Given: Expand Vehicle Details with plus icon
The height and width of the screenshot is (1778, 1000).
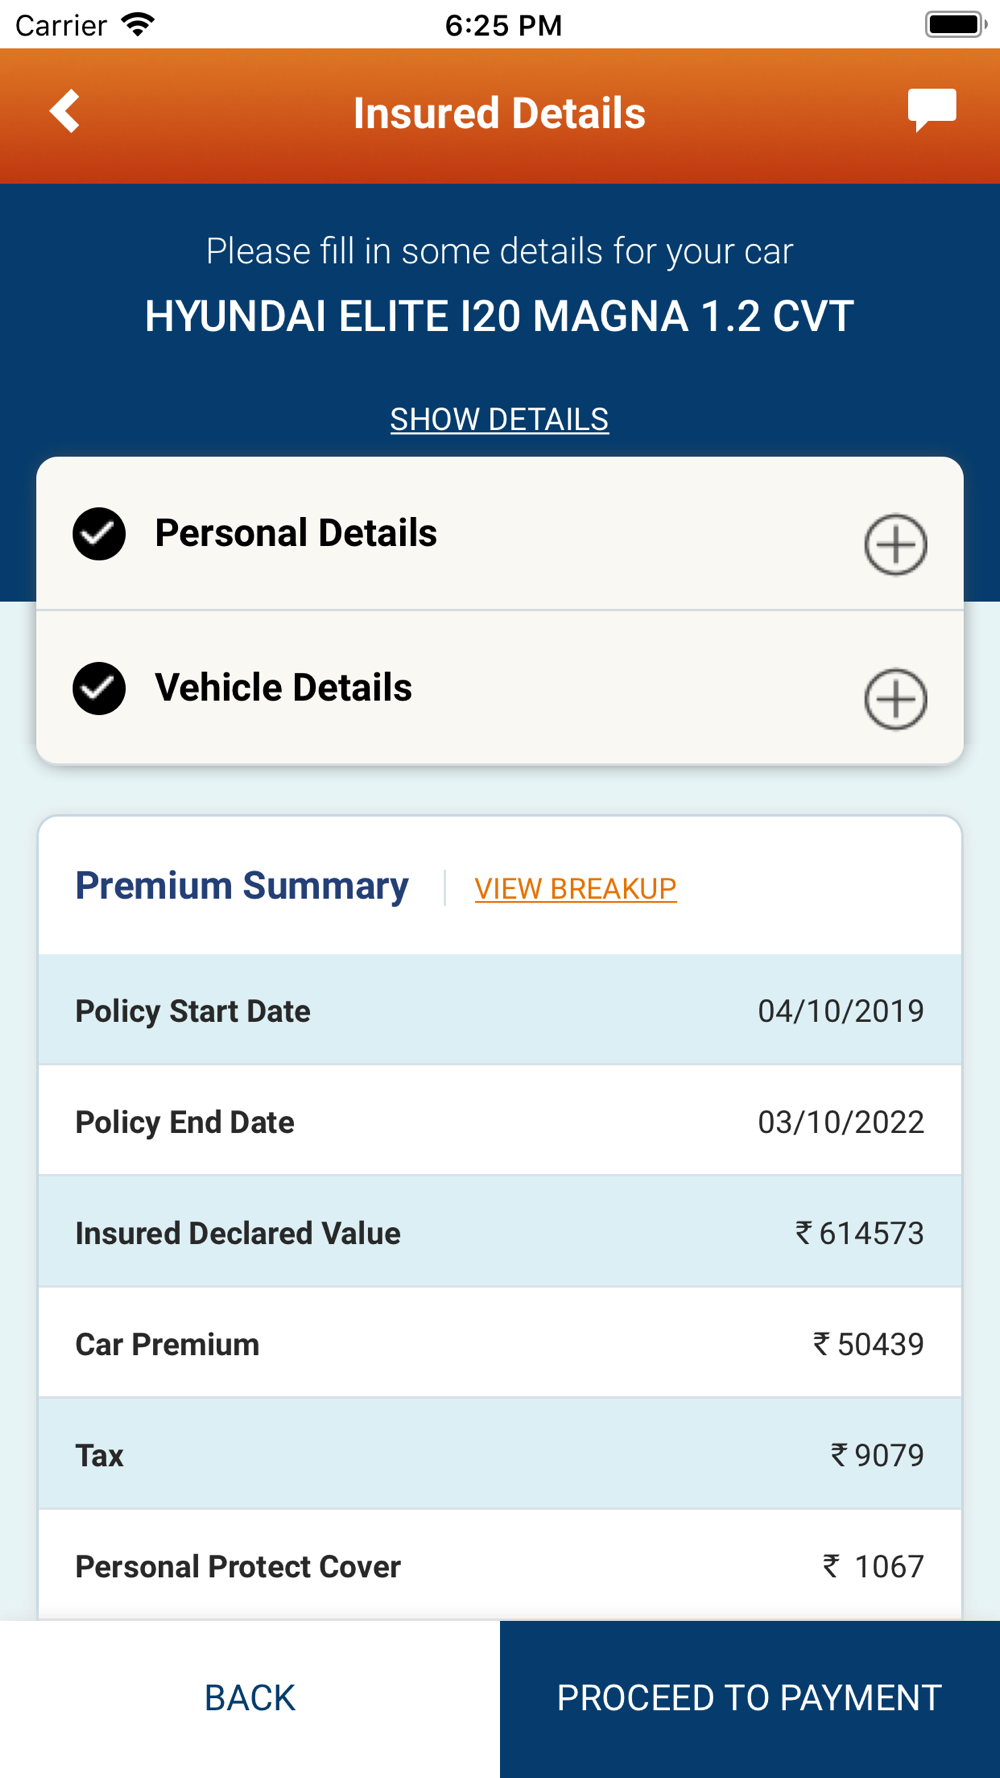Looking at the screenshot, I should tap(895, 699).
